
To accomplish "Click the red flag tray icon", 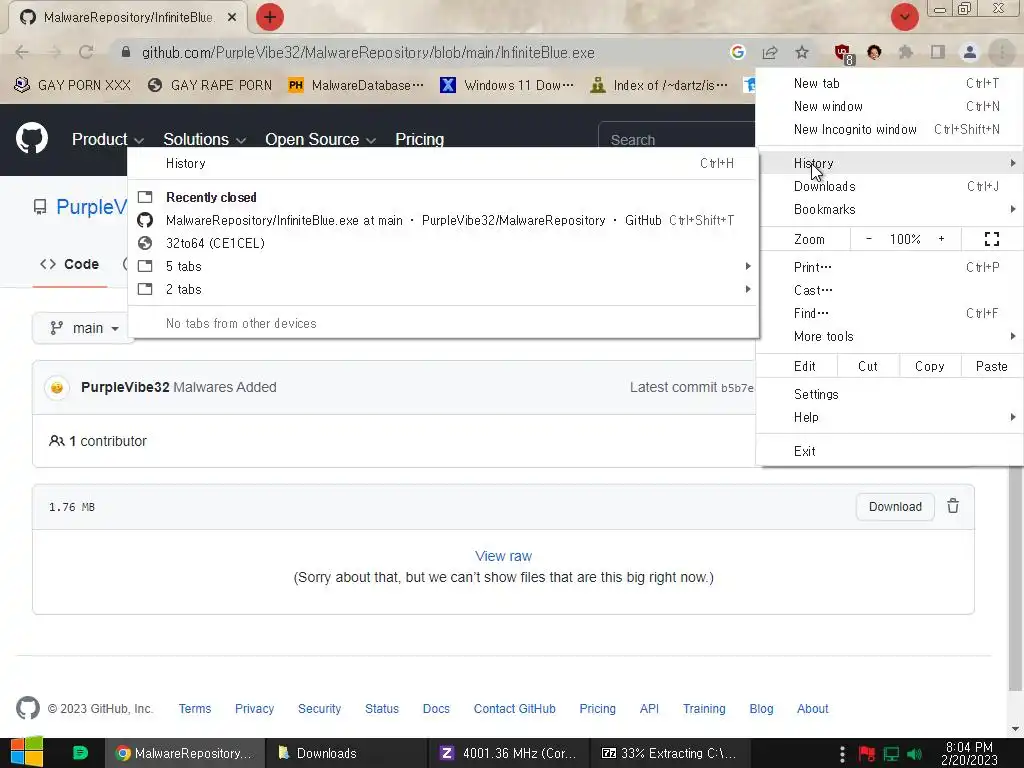I will pos(867,754).
